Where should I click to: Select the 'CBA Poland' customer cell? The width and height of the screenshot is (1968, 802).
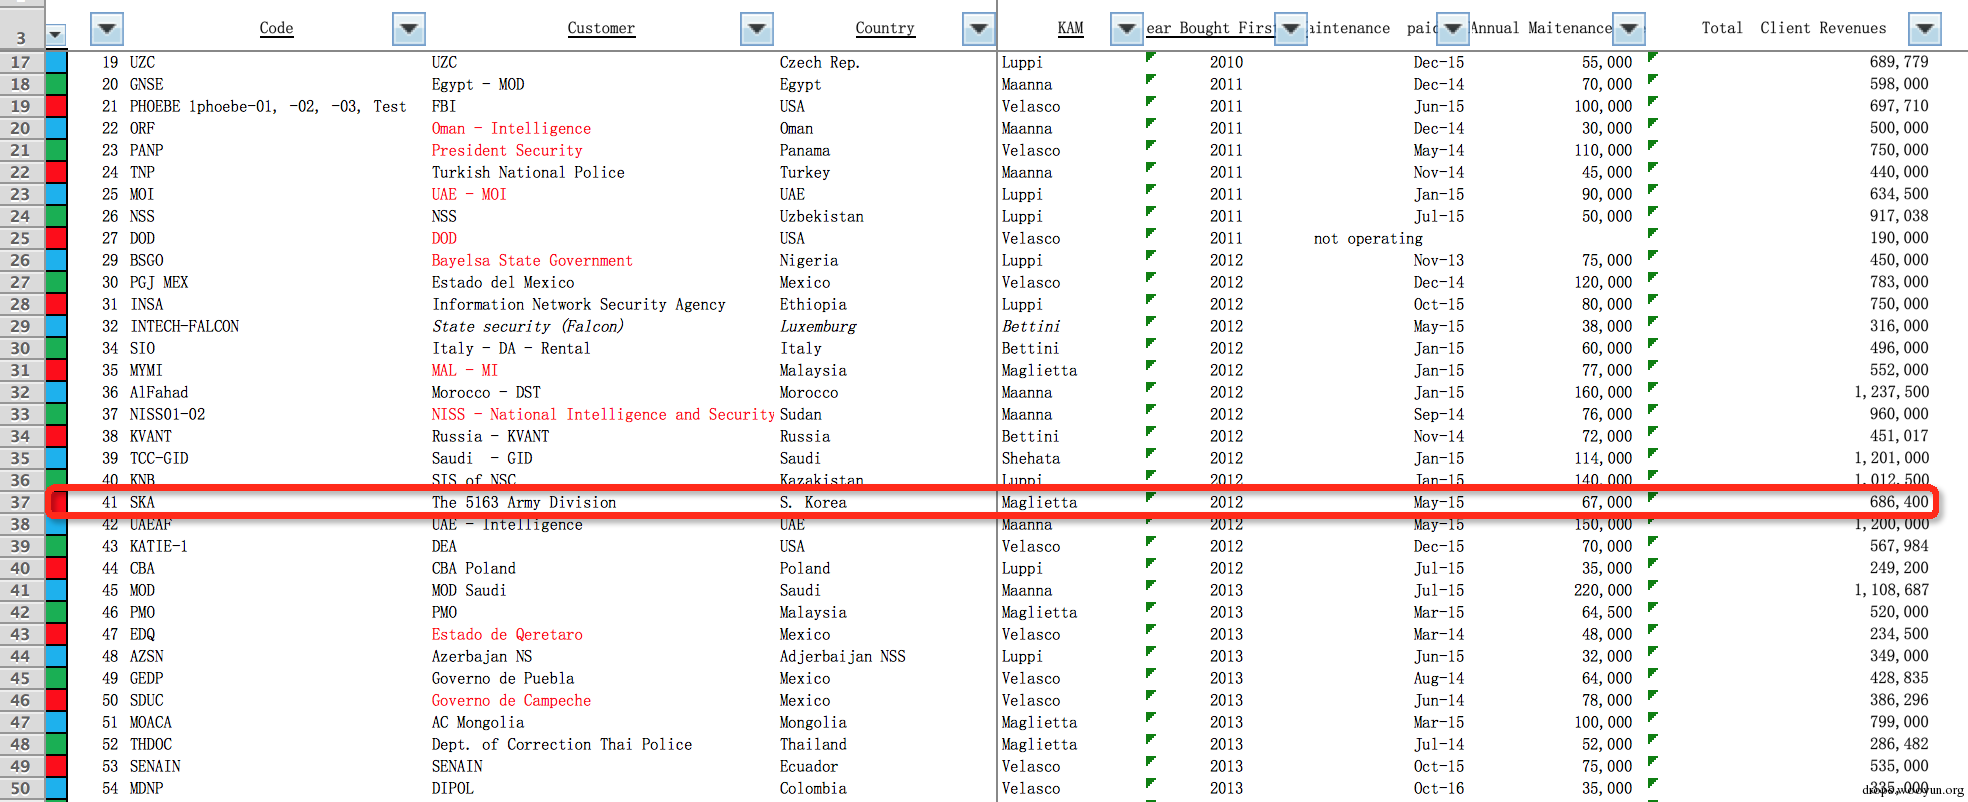pyautogui.click(x=474, y=568)
